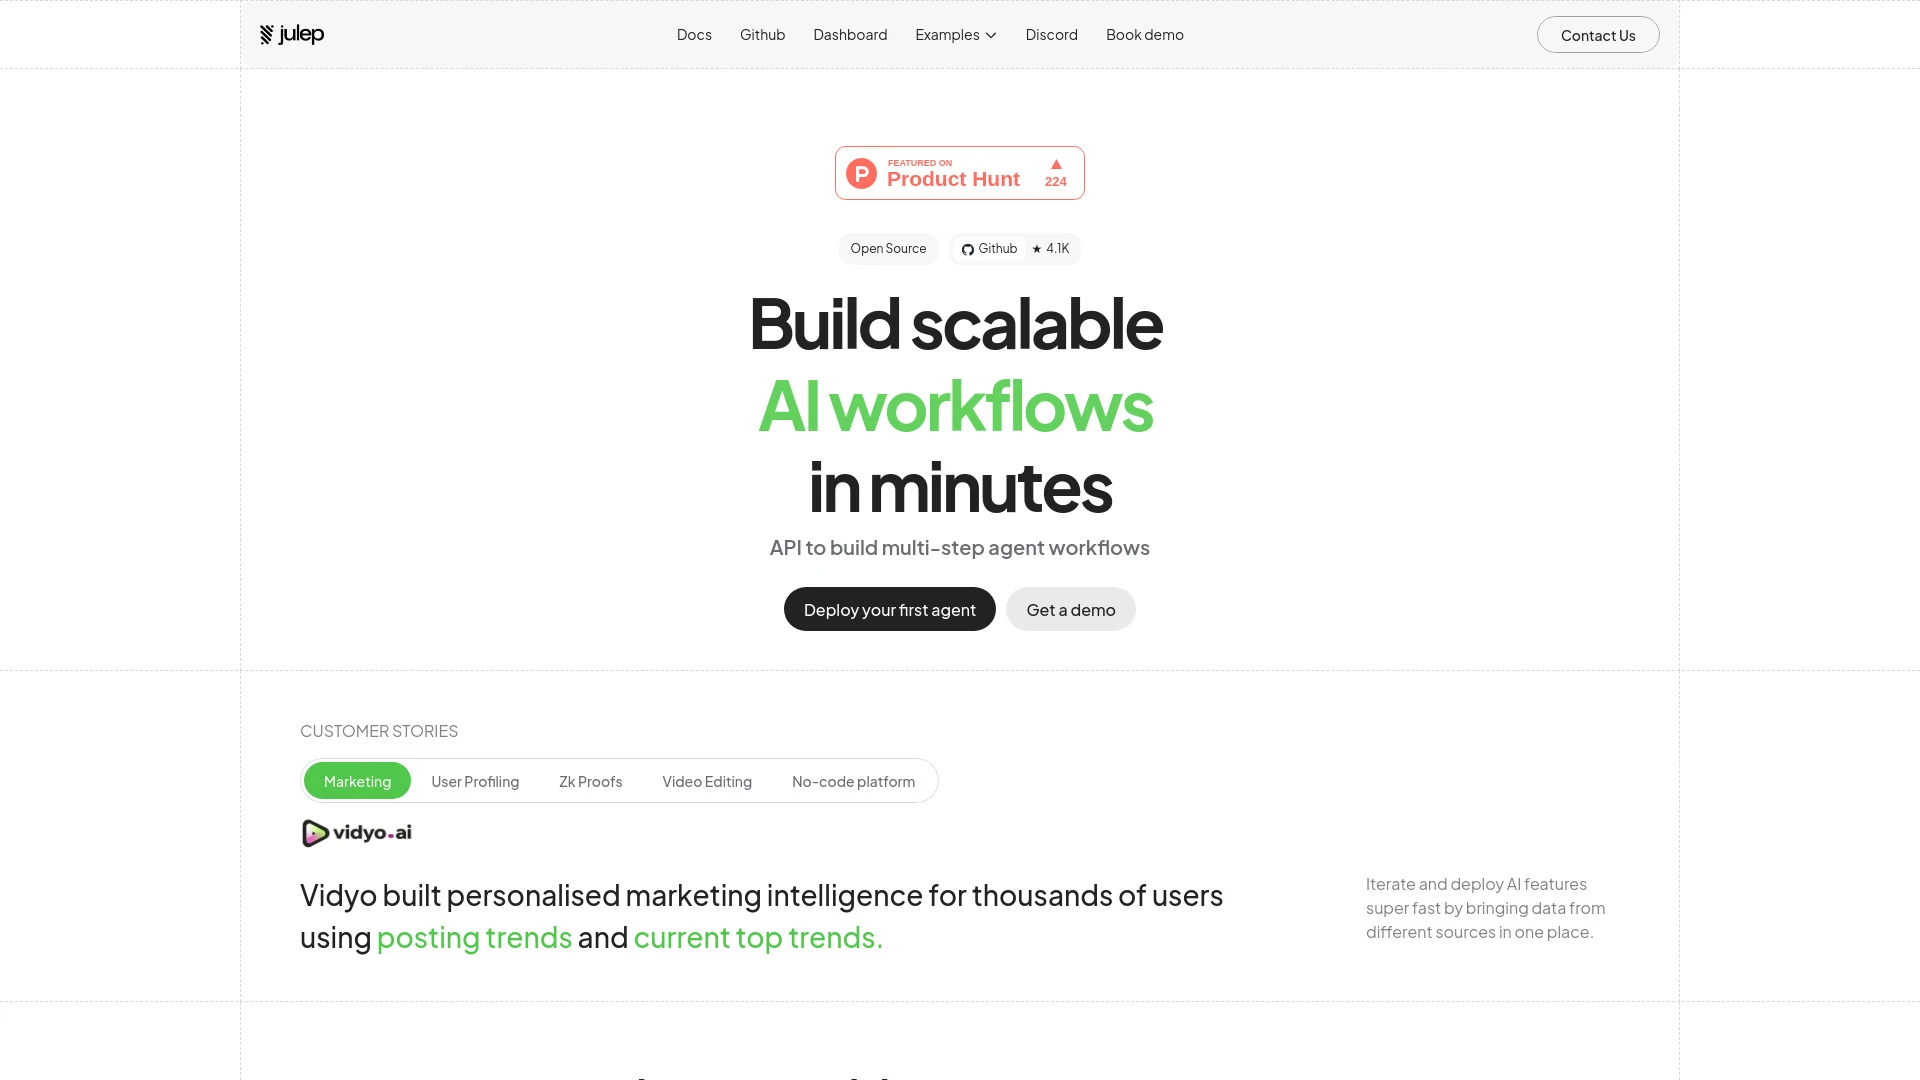
Task: Click the Contact Us button
Action: coord(1597,34)
